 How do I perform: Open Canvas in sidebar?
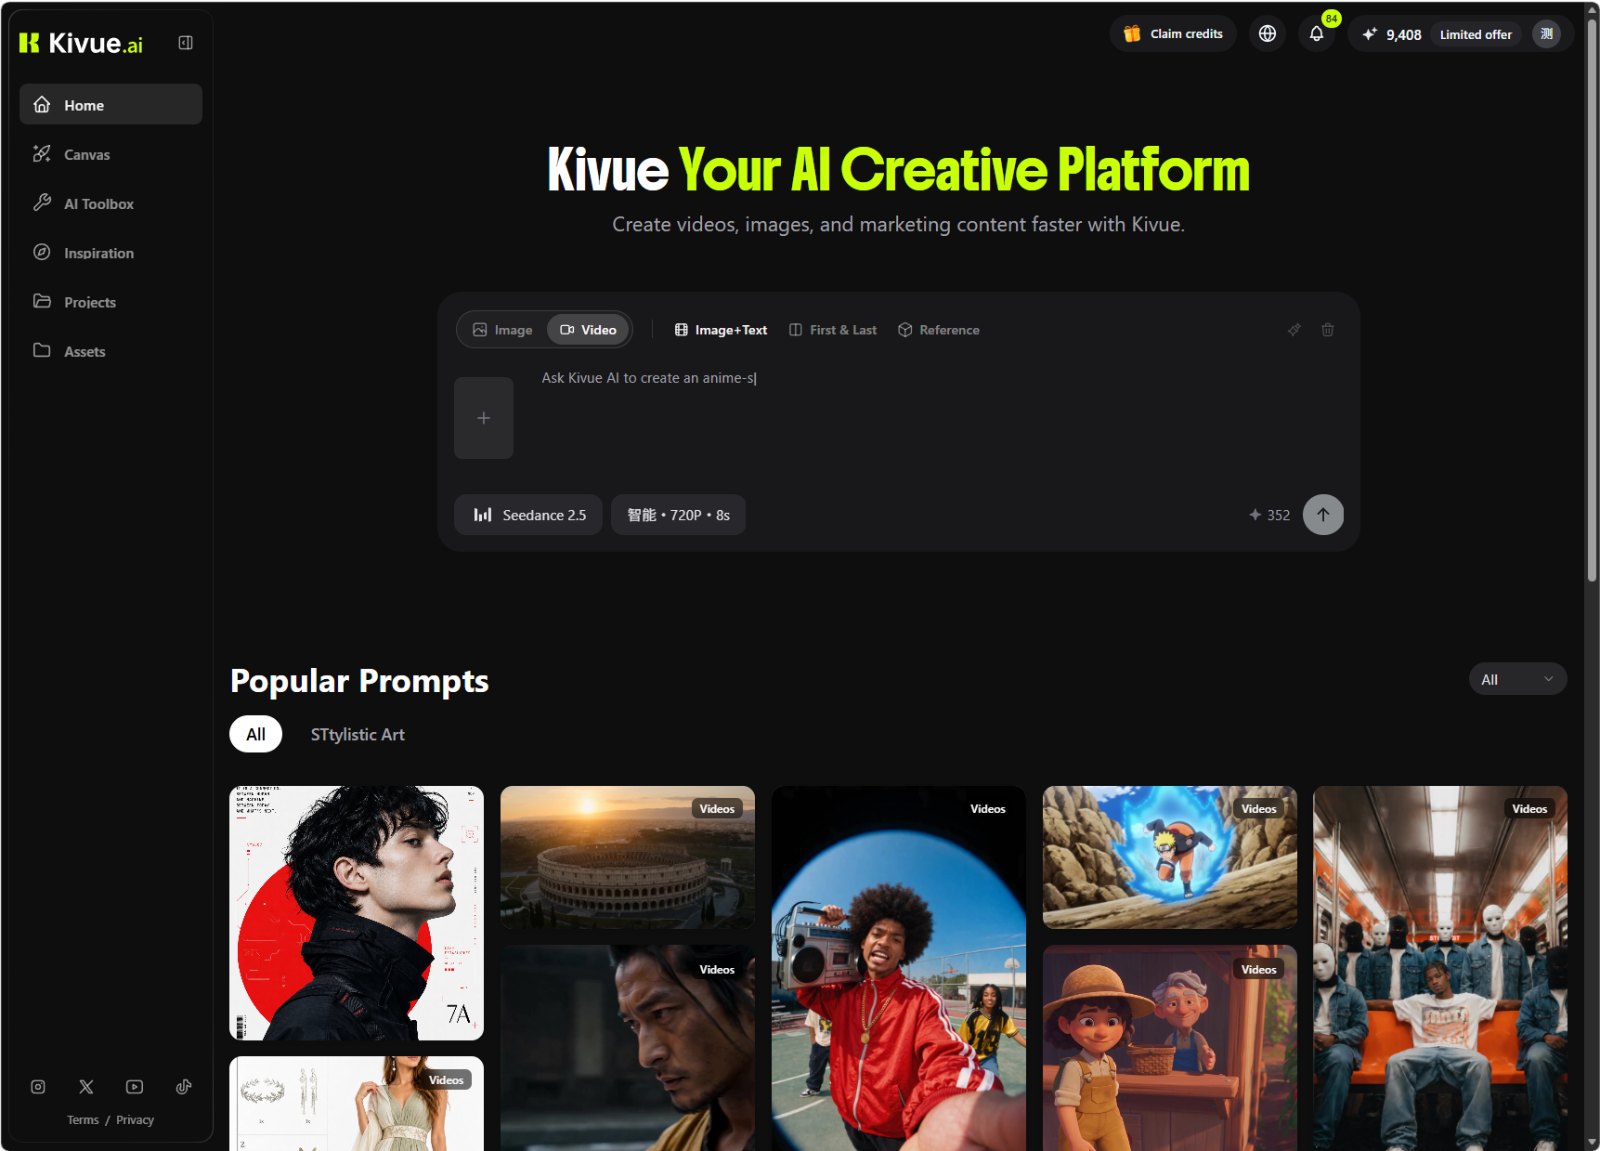pyautogui.click(x=111, y=154)
